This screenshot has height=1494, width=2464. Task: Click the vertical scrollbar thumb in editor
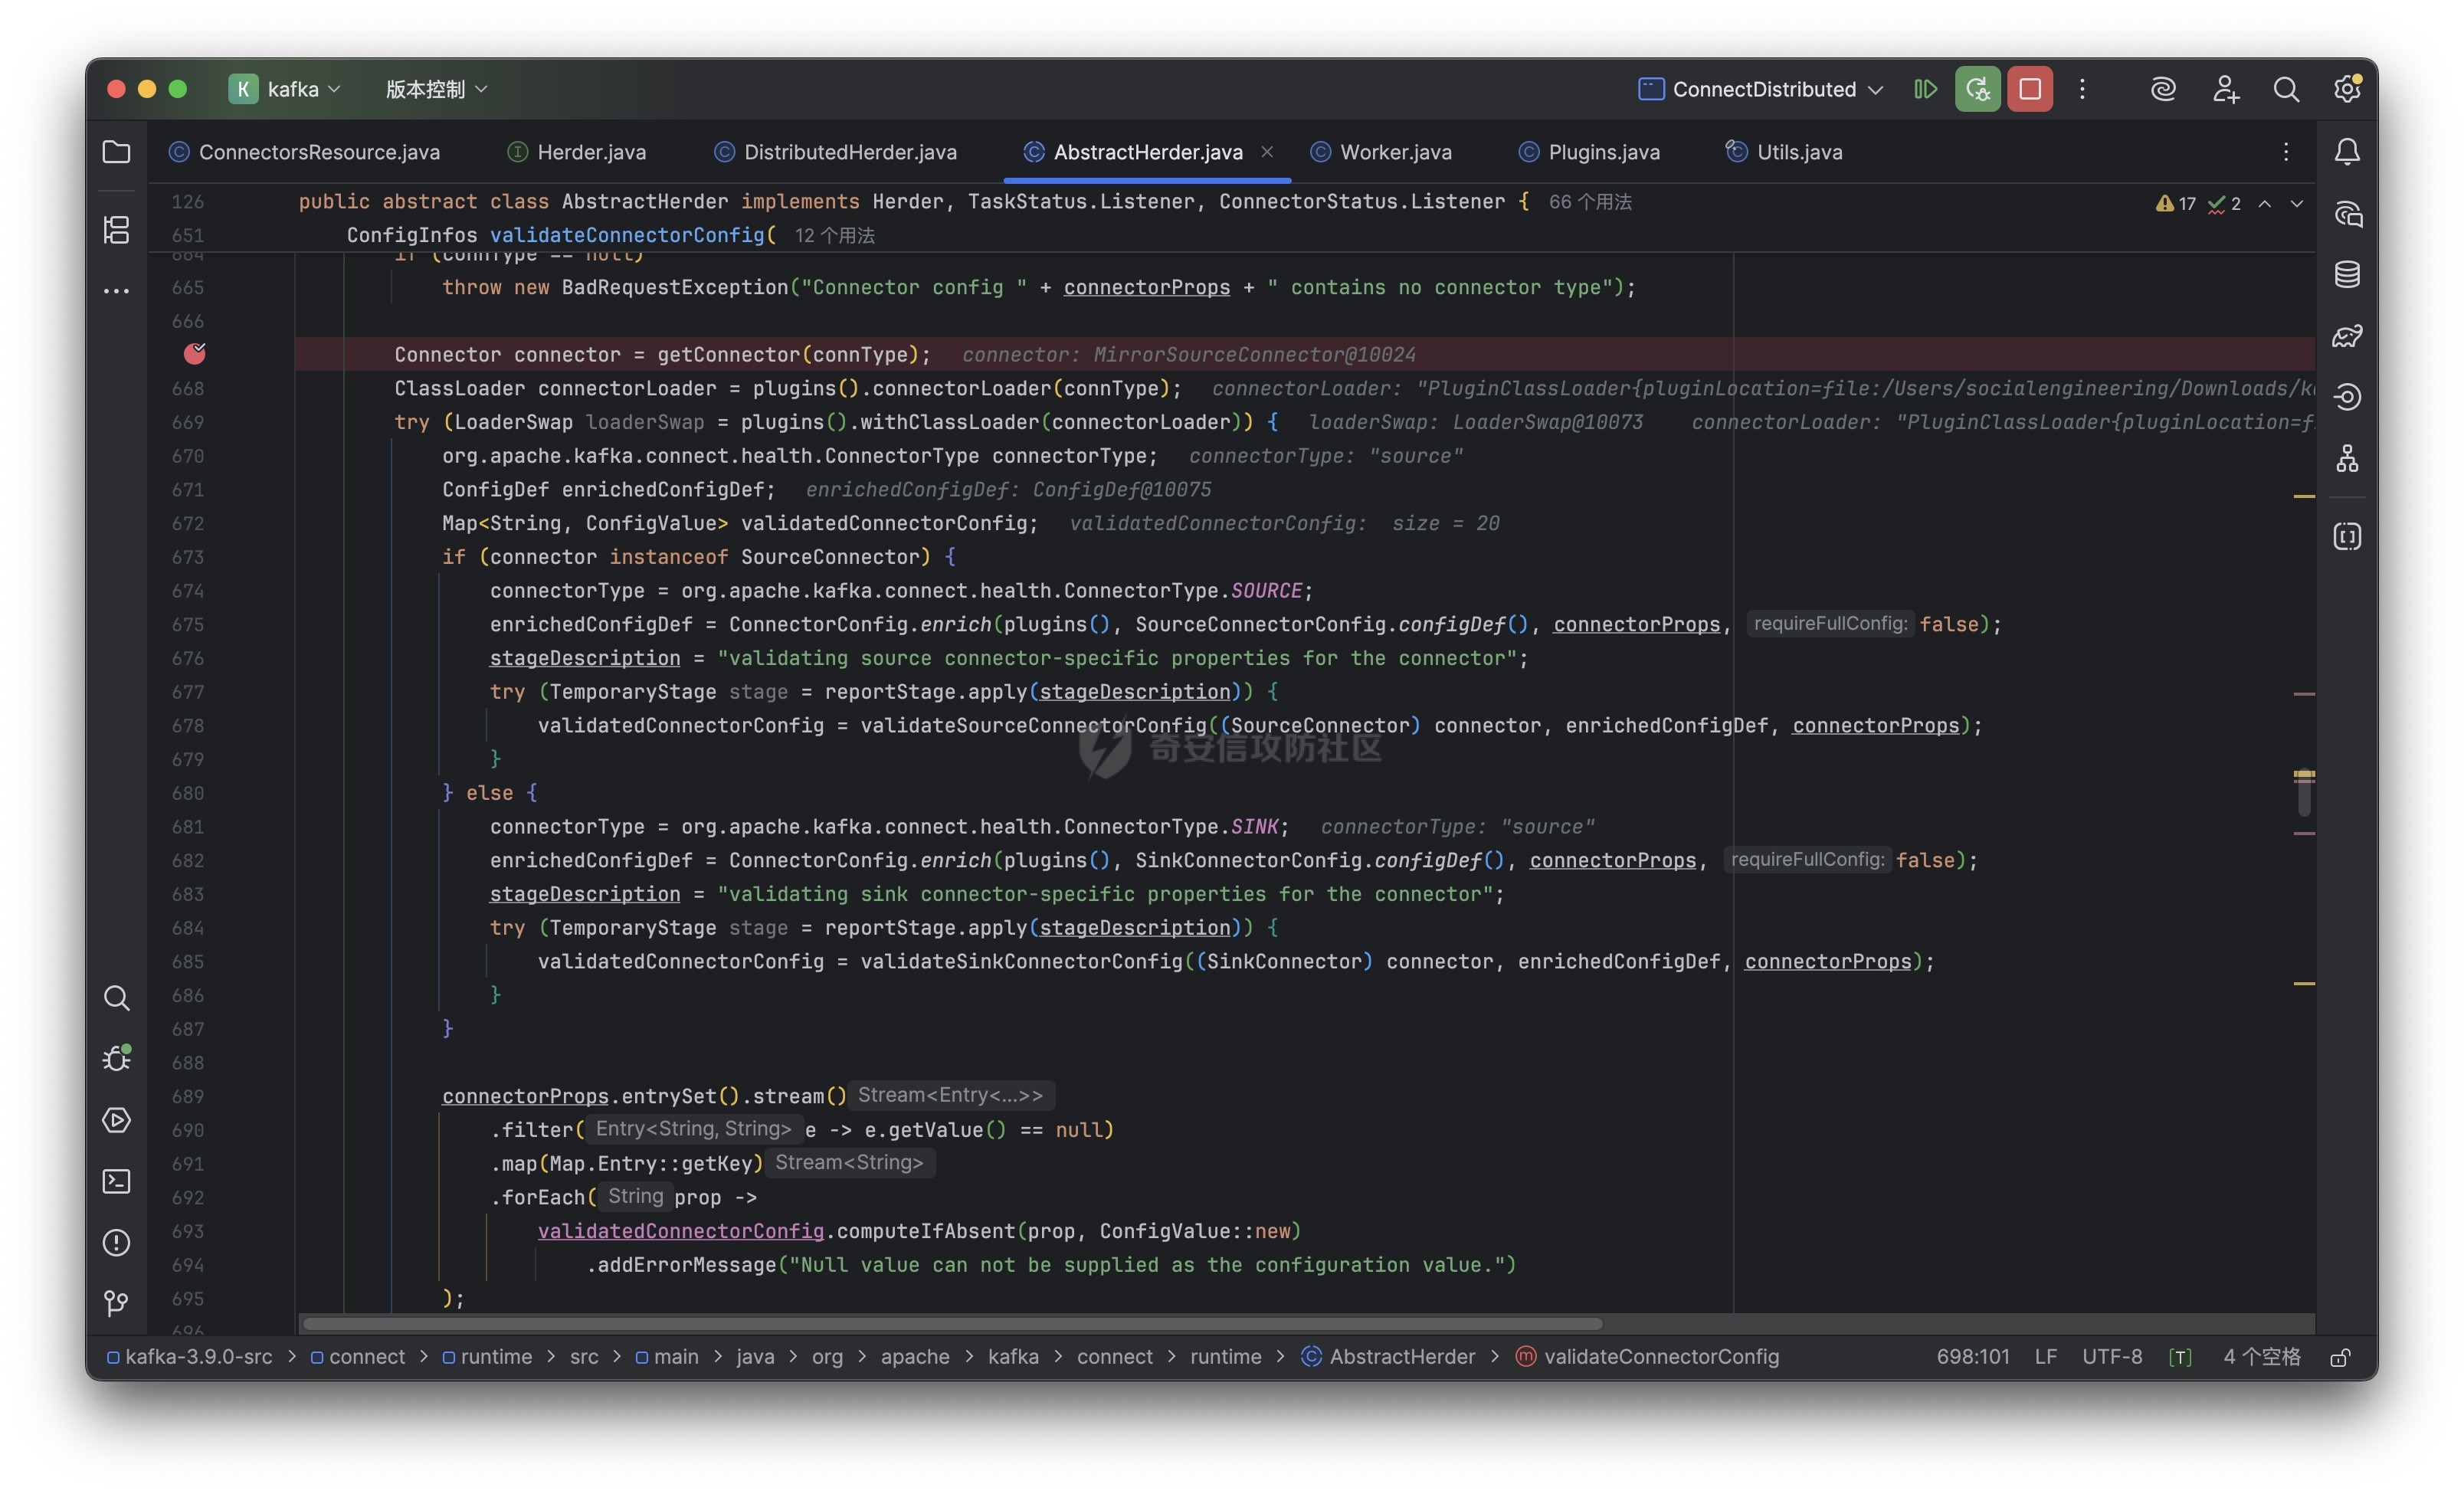pos(2304,794)
